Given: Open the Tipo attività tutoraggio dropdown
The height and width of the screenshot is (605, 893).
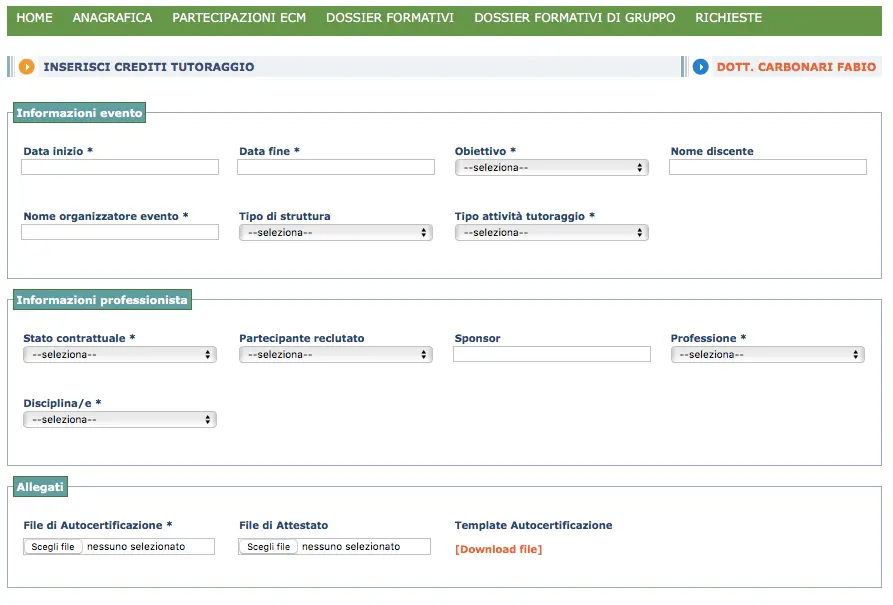Looking at the screenshot, I should point(551,232).
